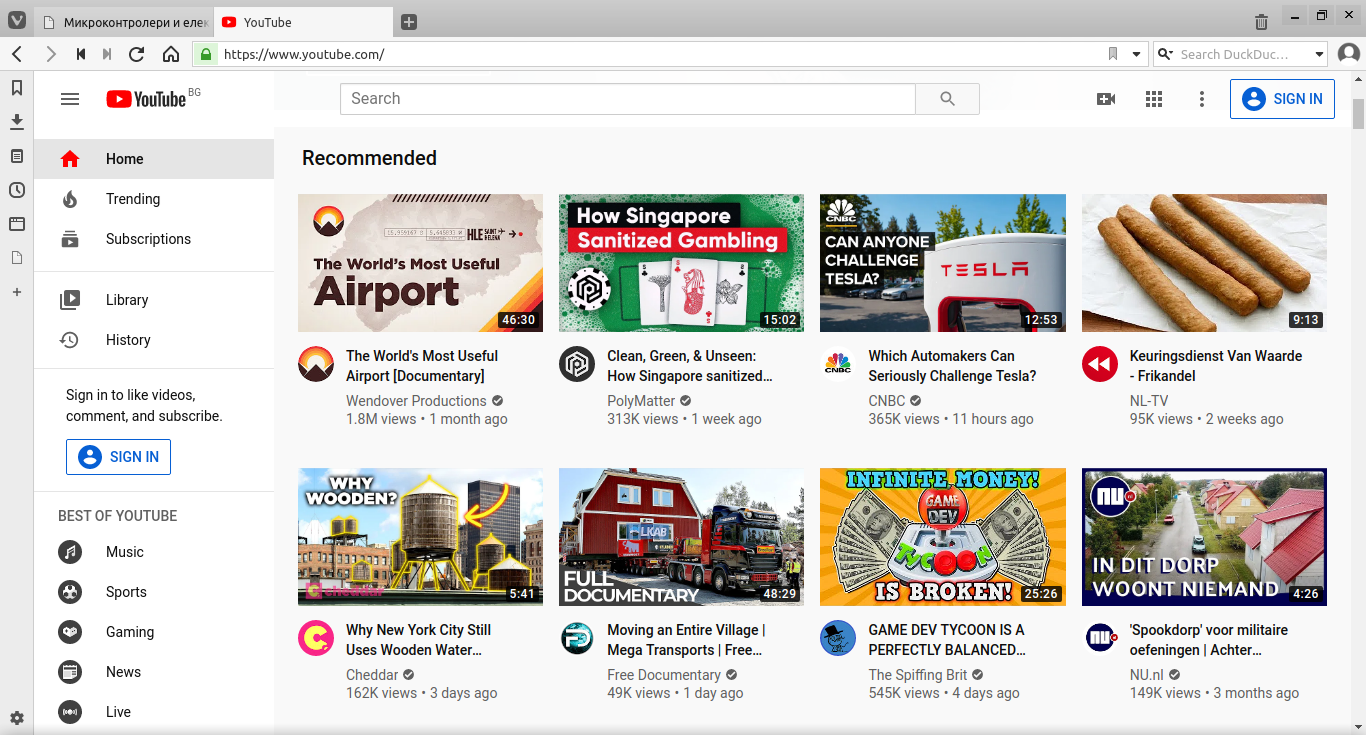Open the In Dit Dorp Woont Niemand thumbnail
The width and height of the screenshot is (1366, 735).
(1204, 537)
